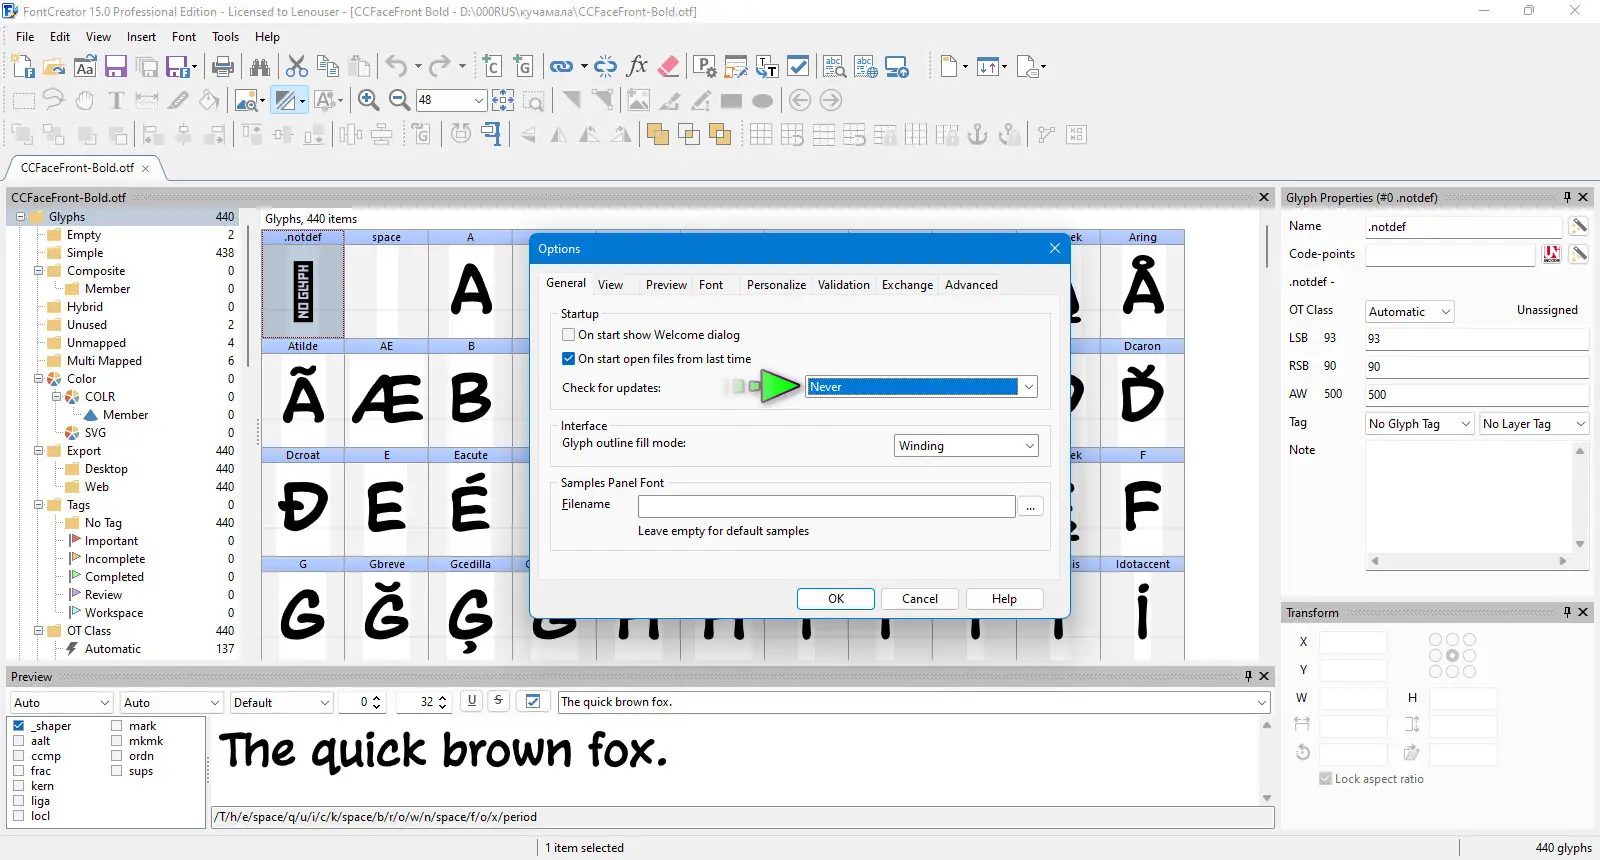Enable On start show Welcome dialog
This screenshot has height=860, width=1600.
tap(568, 335)
